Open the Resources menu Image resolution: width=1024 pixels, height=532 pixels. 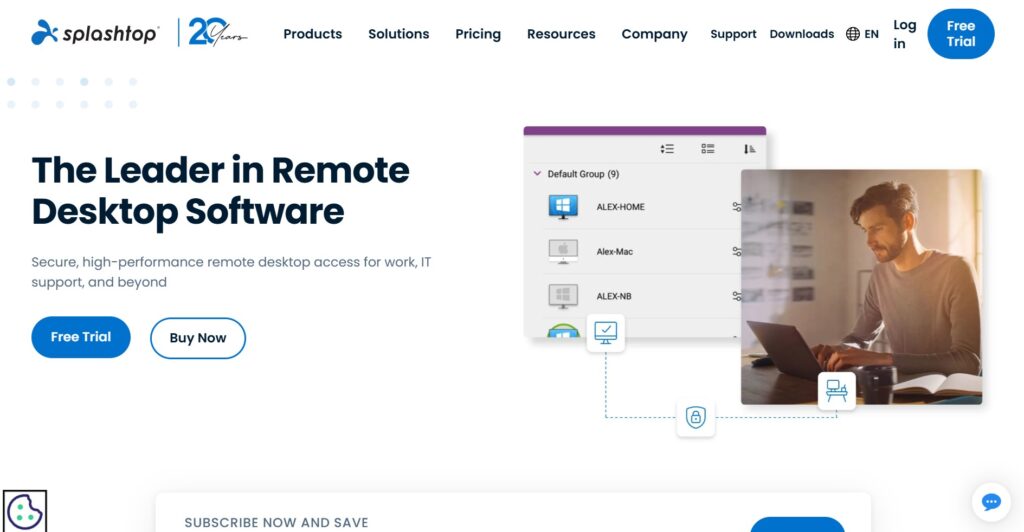(x=561, y=34)
